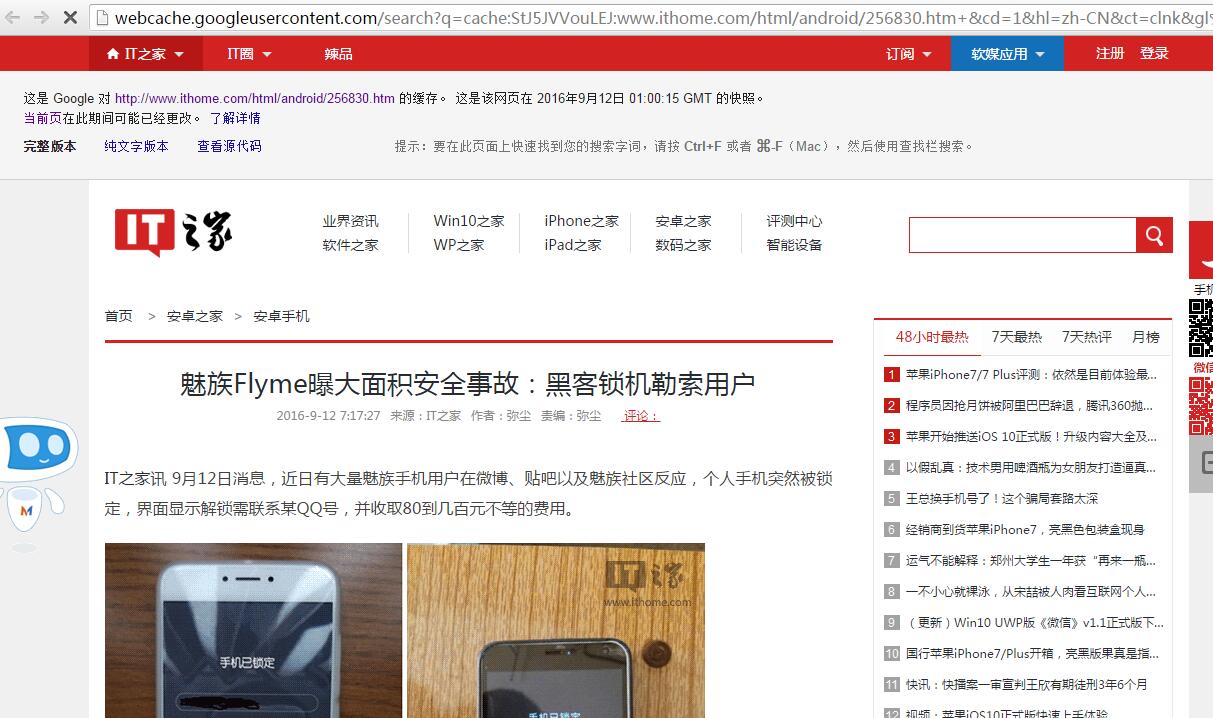The height and width of the screenshot is (718, 1213).
Task: Click the red search magnifier icon
Action: click(1154, 235)
